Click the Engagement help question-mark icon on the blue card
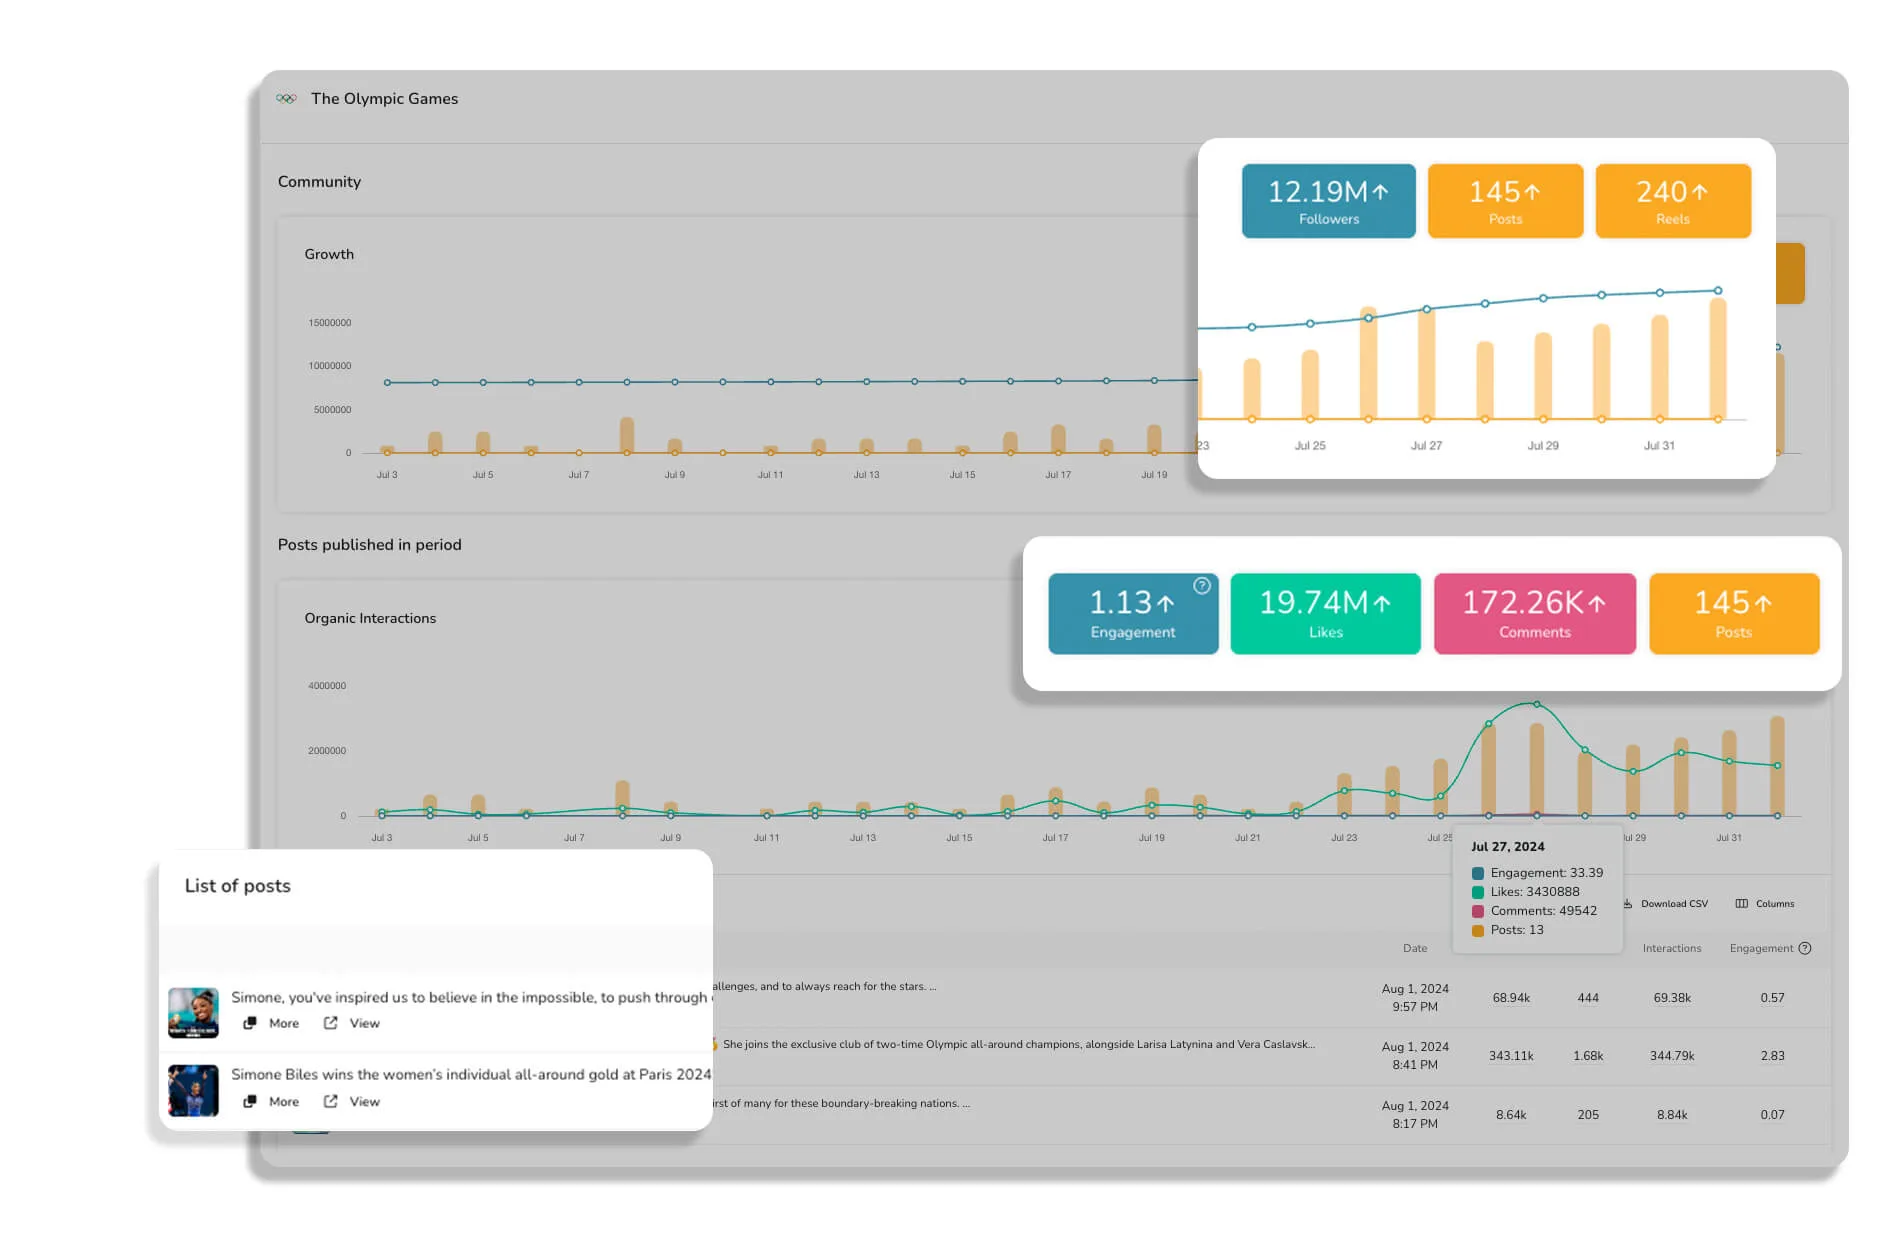The height and width of the screenshot is (1236, 1885). pos(1202,586)
